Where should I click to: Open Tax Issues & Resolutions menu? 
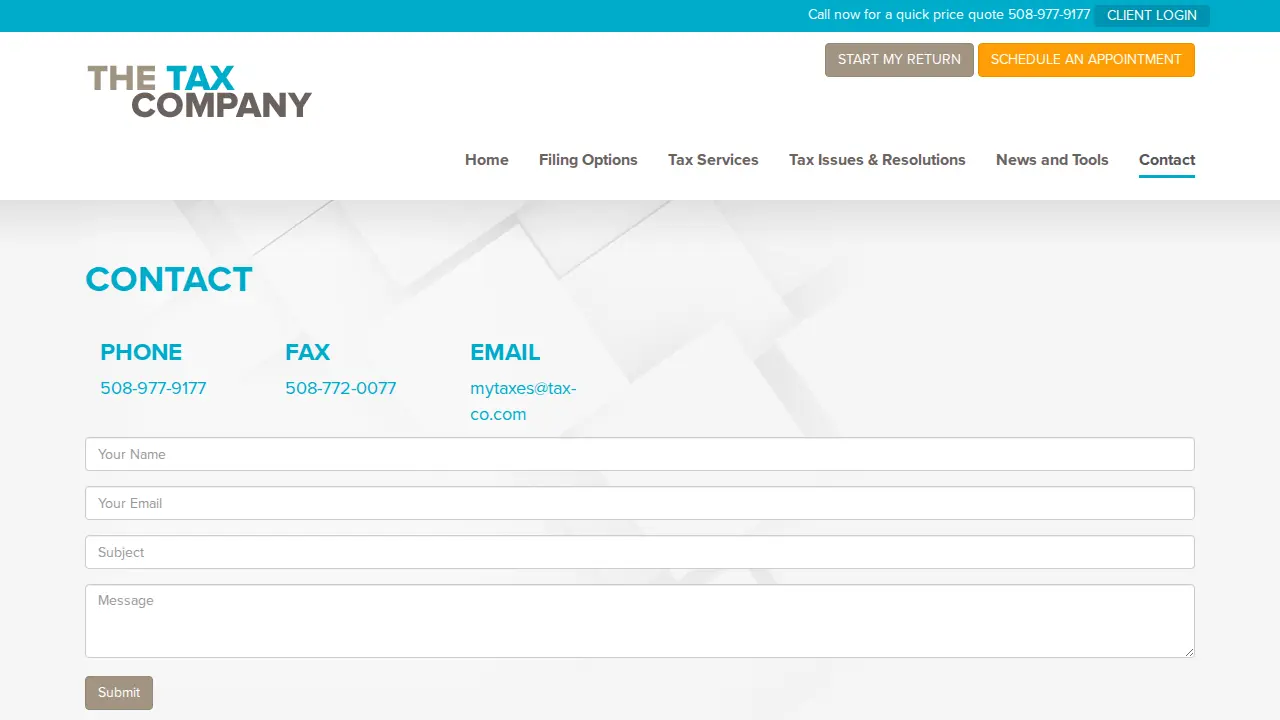click(877, 160)
